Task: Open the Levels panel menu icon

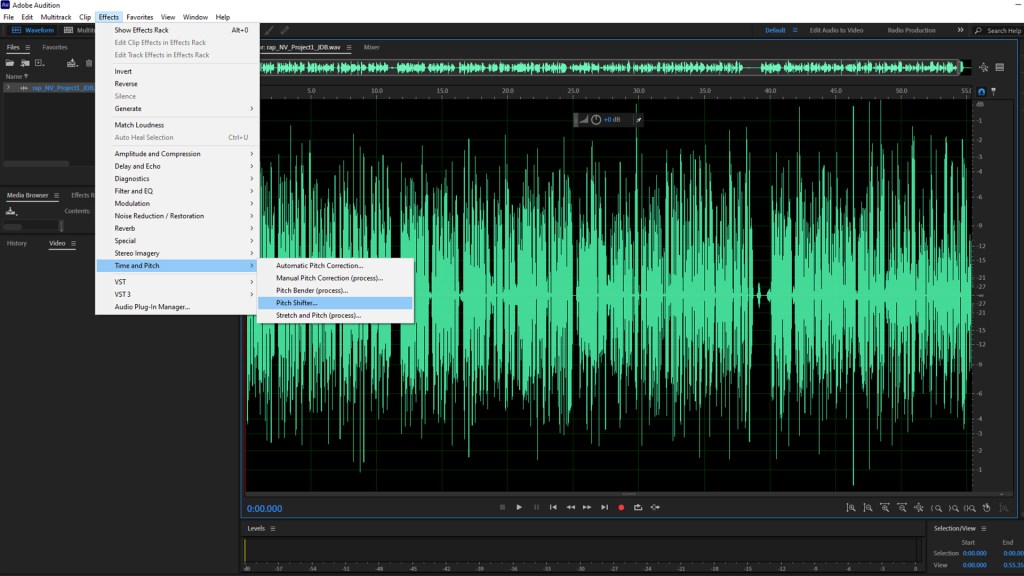Action: (x=273, y=528)
